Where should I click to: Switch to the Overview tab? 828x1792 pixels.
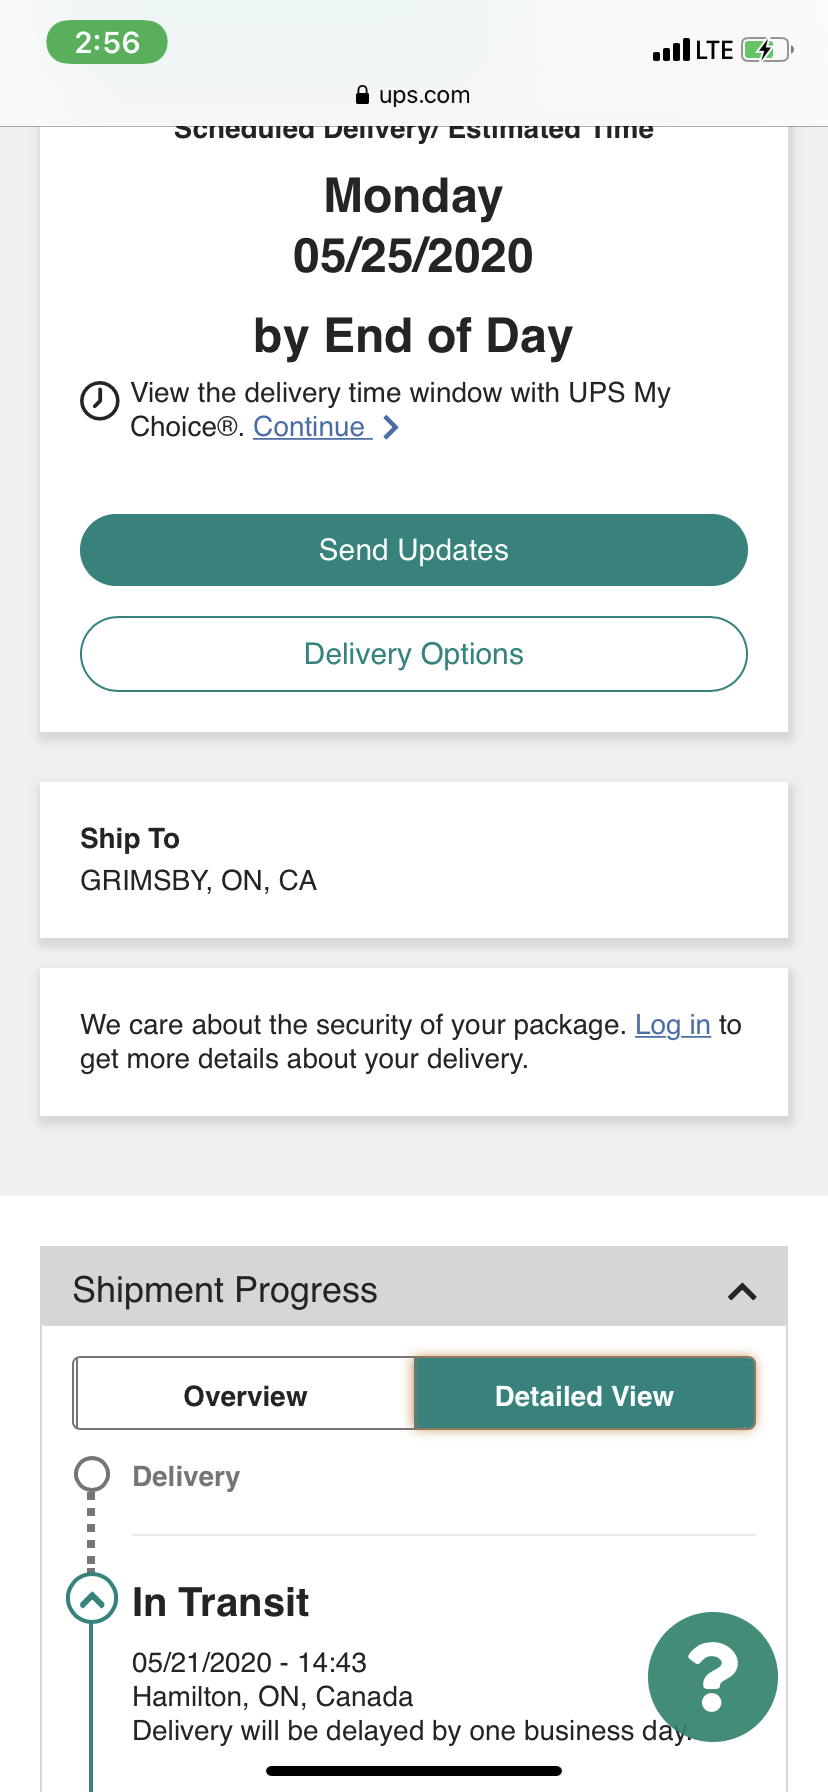pyautogui.click(x=245, y=1396)
